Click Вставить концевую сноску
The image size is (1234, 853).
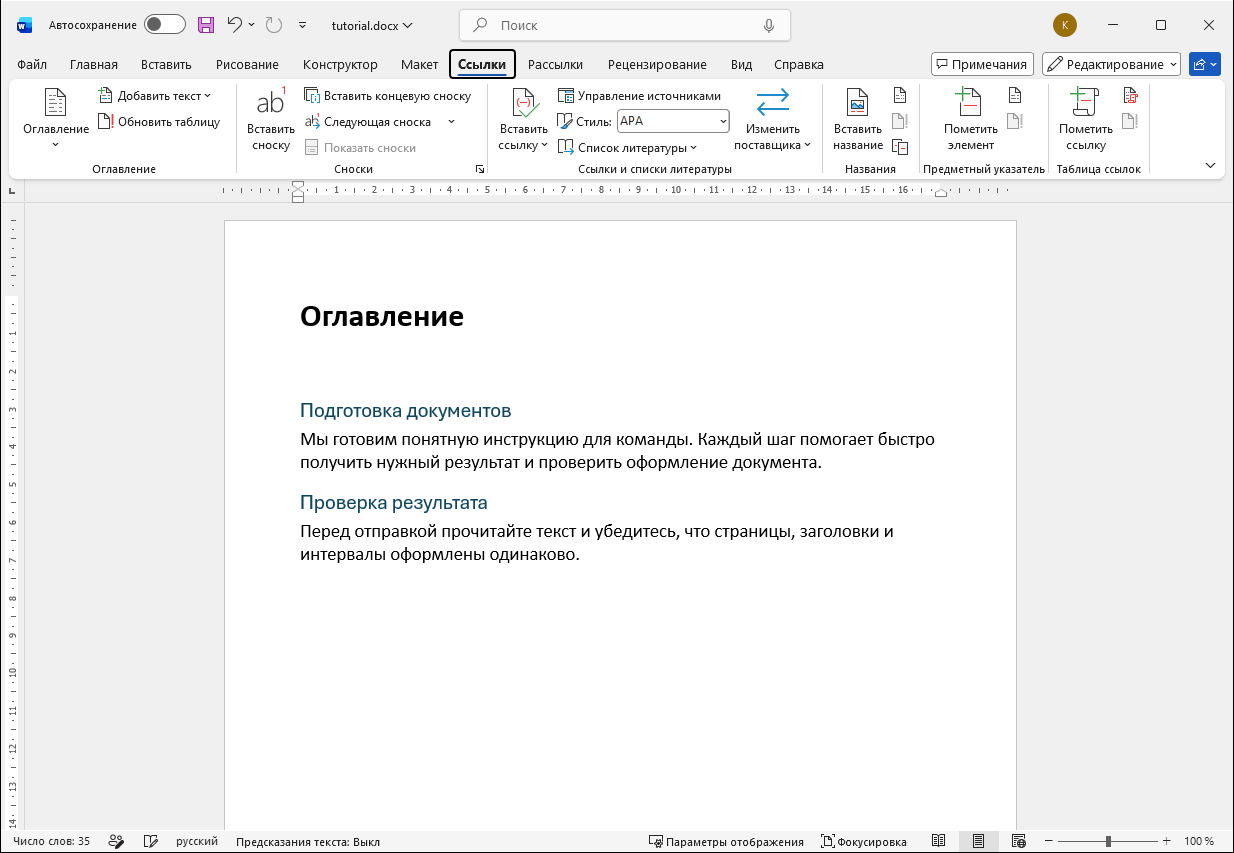386,96
